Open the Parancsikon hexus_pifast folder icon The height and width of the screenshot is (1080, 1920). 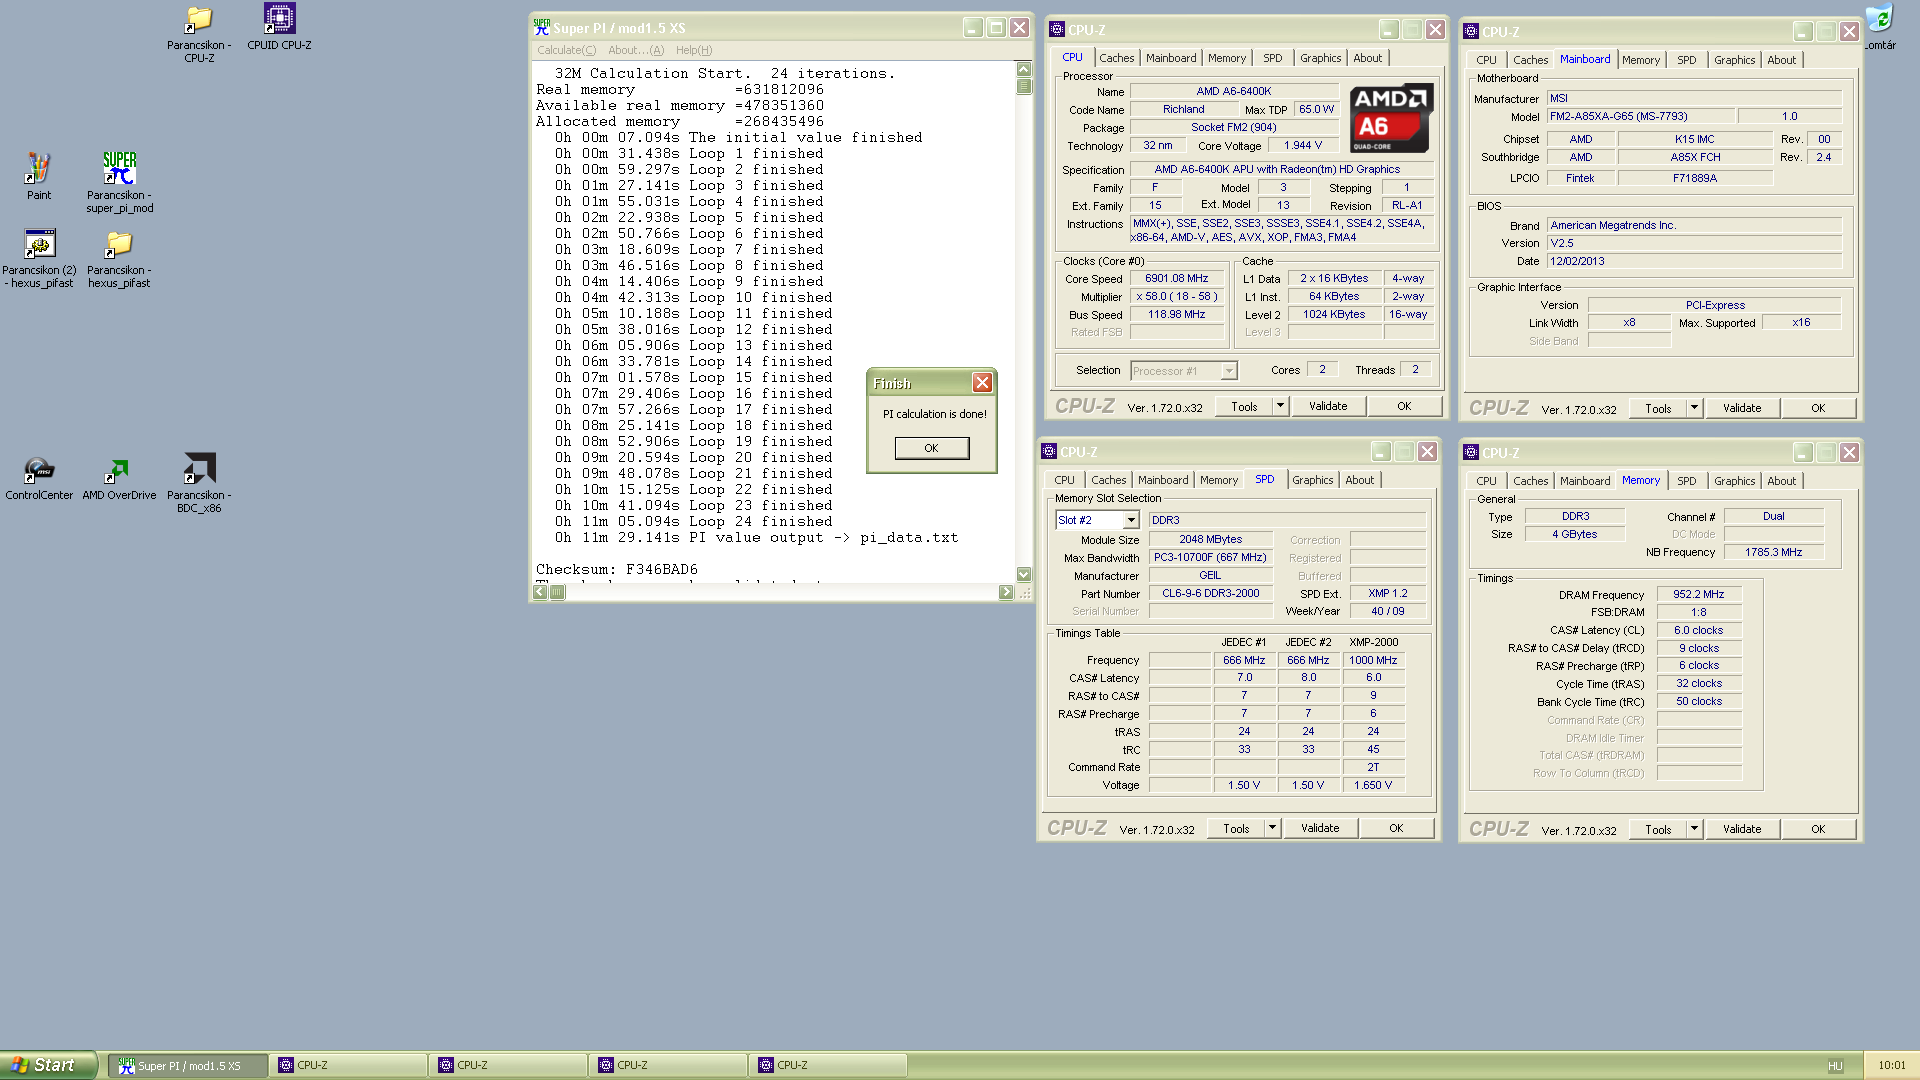[119, 259]
